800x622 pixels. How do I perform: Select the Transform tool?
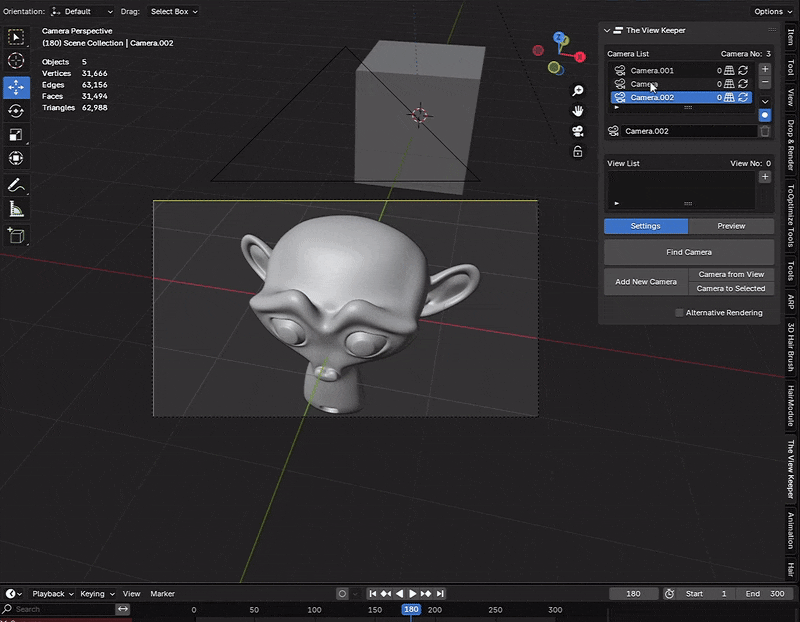tap(16, 158)
